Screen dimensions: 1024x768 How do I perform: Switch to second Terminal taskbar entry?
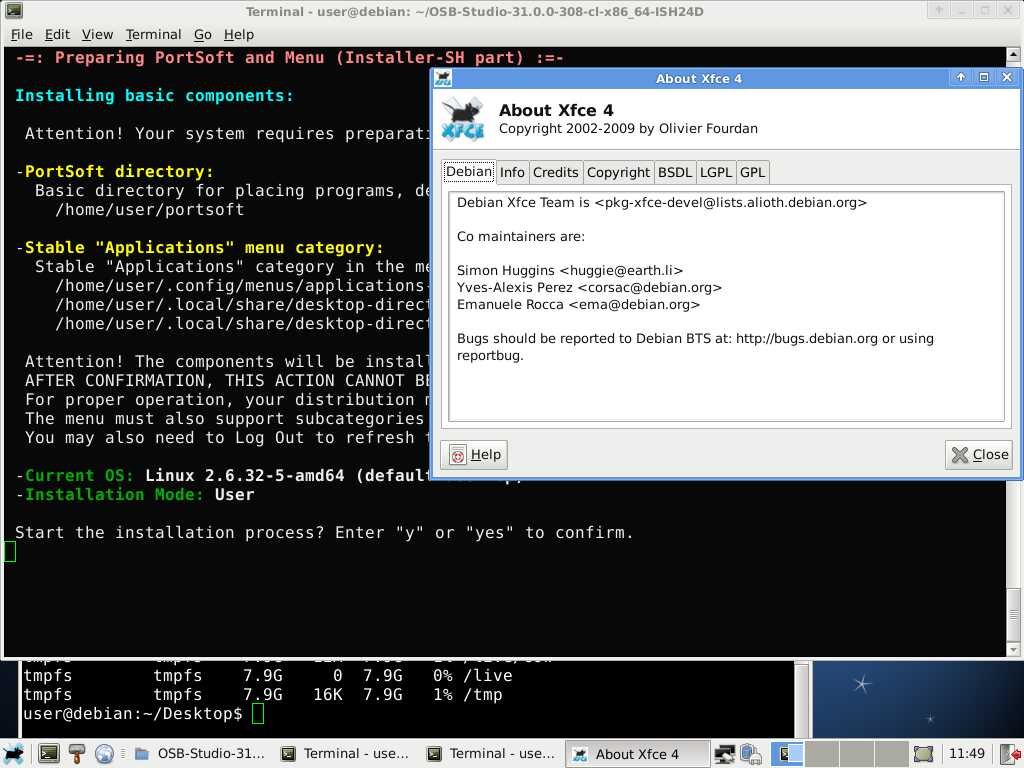coord(491,754)
